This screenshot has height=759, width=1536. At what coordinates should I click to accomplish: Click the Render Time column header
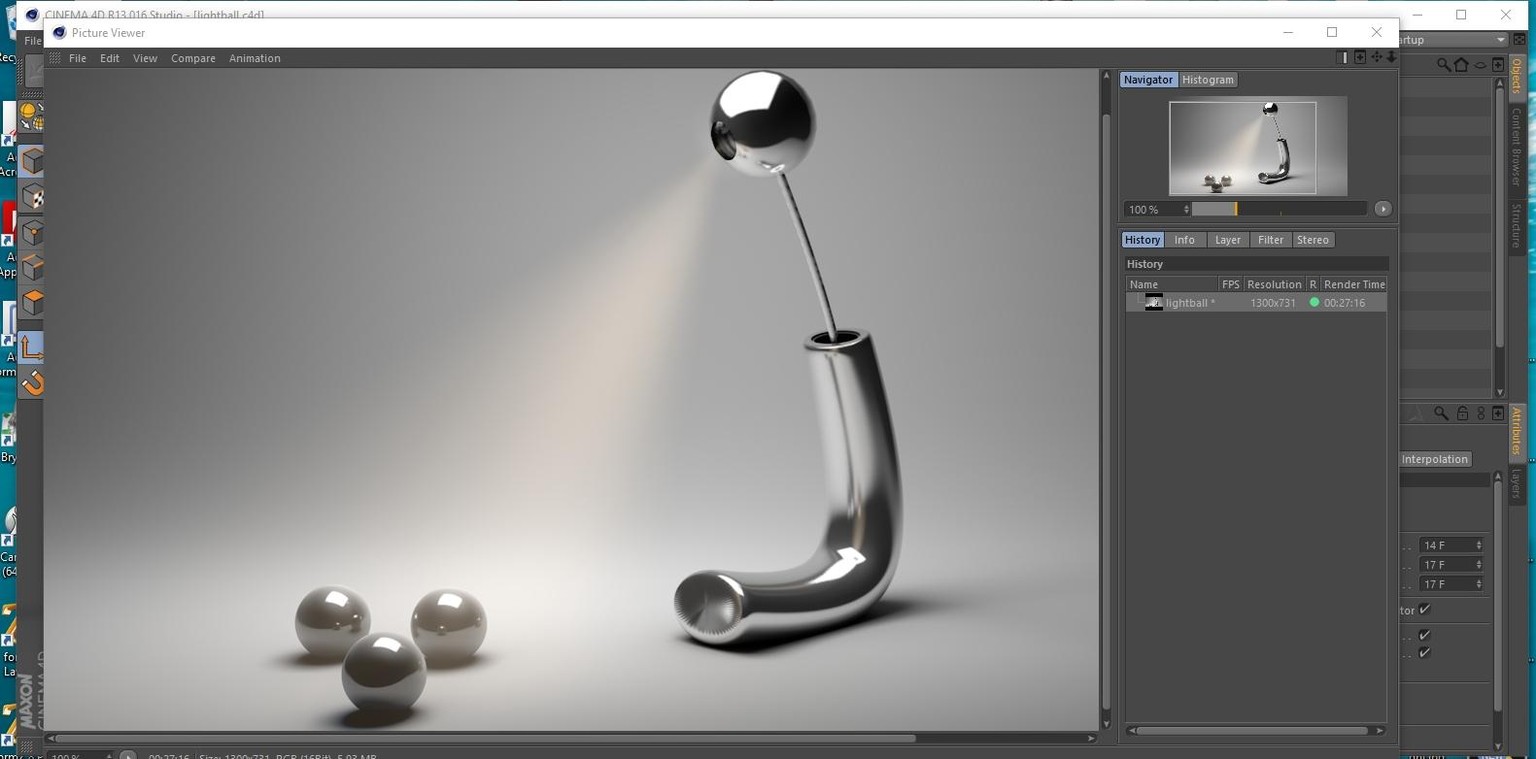(1354, 285)
